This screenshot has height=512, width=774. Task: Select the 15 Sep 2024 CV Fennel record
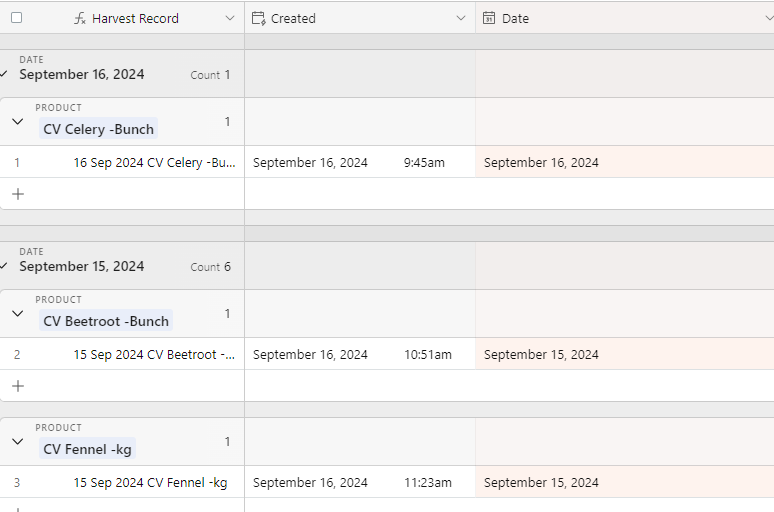(x=151, y=482)
